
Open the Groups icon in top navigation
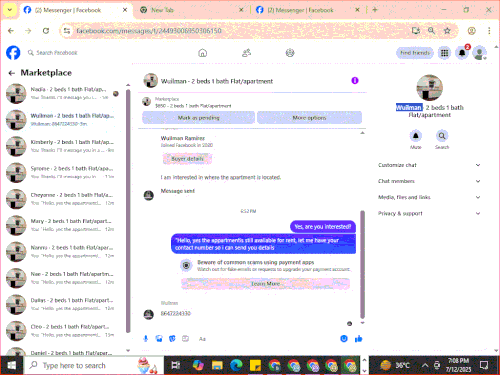290,53
